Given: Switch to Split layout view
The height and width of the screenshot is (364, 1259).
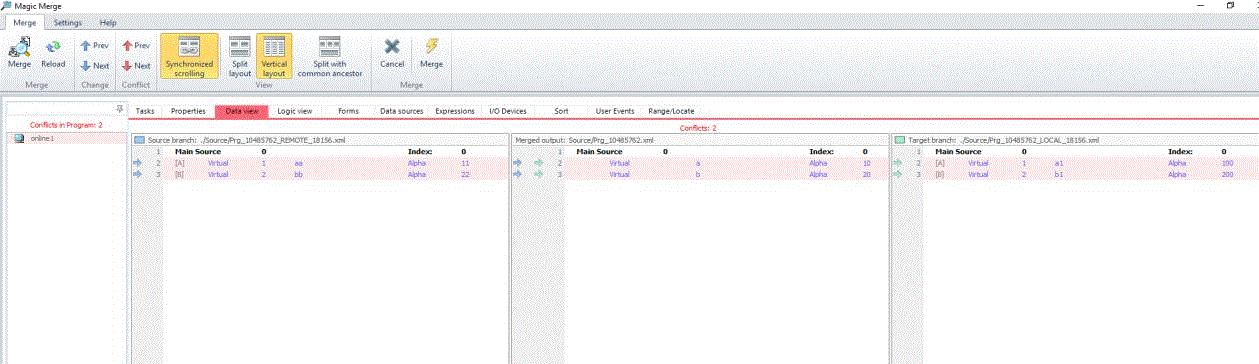Looking at the screenshot, I should point(240,56).
